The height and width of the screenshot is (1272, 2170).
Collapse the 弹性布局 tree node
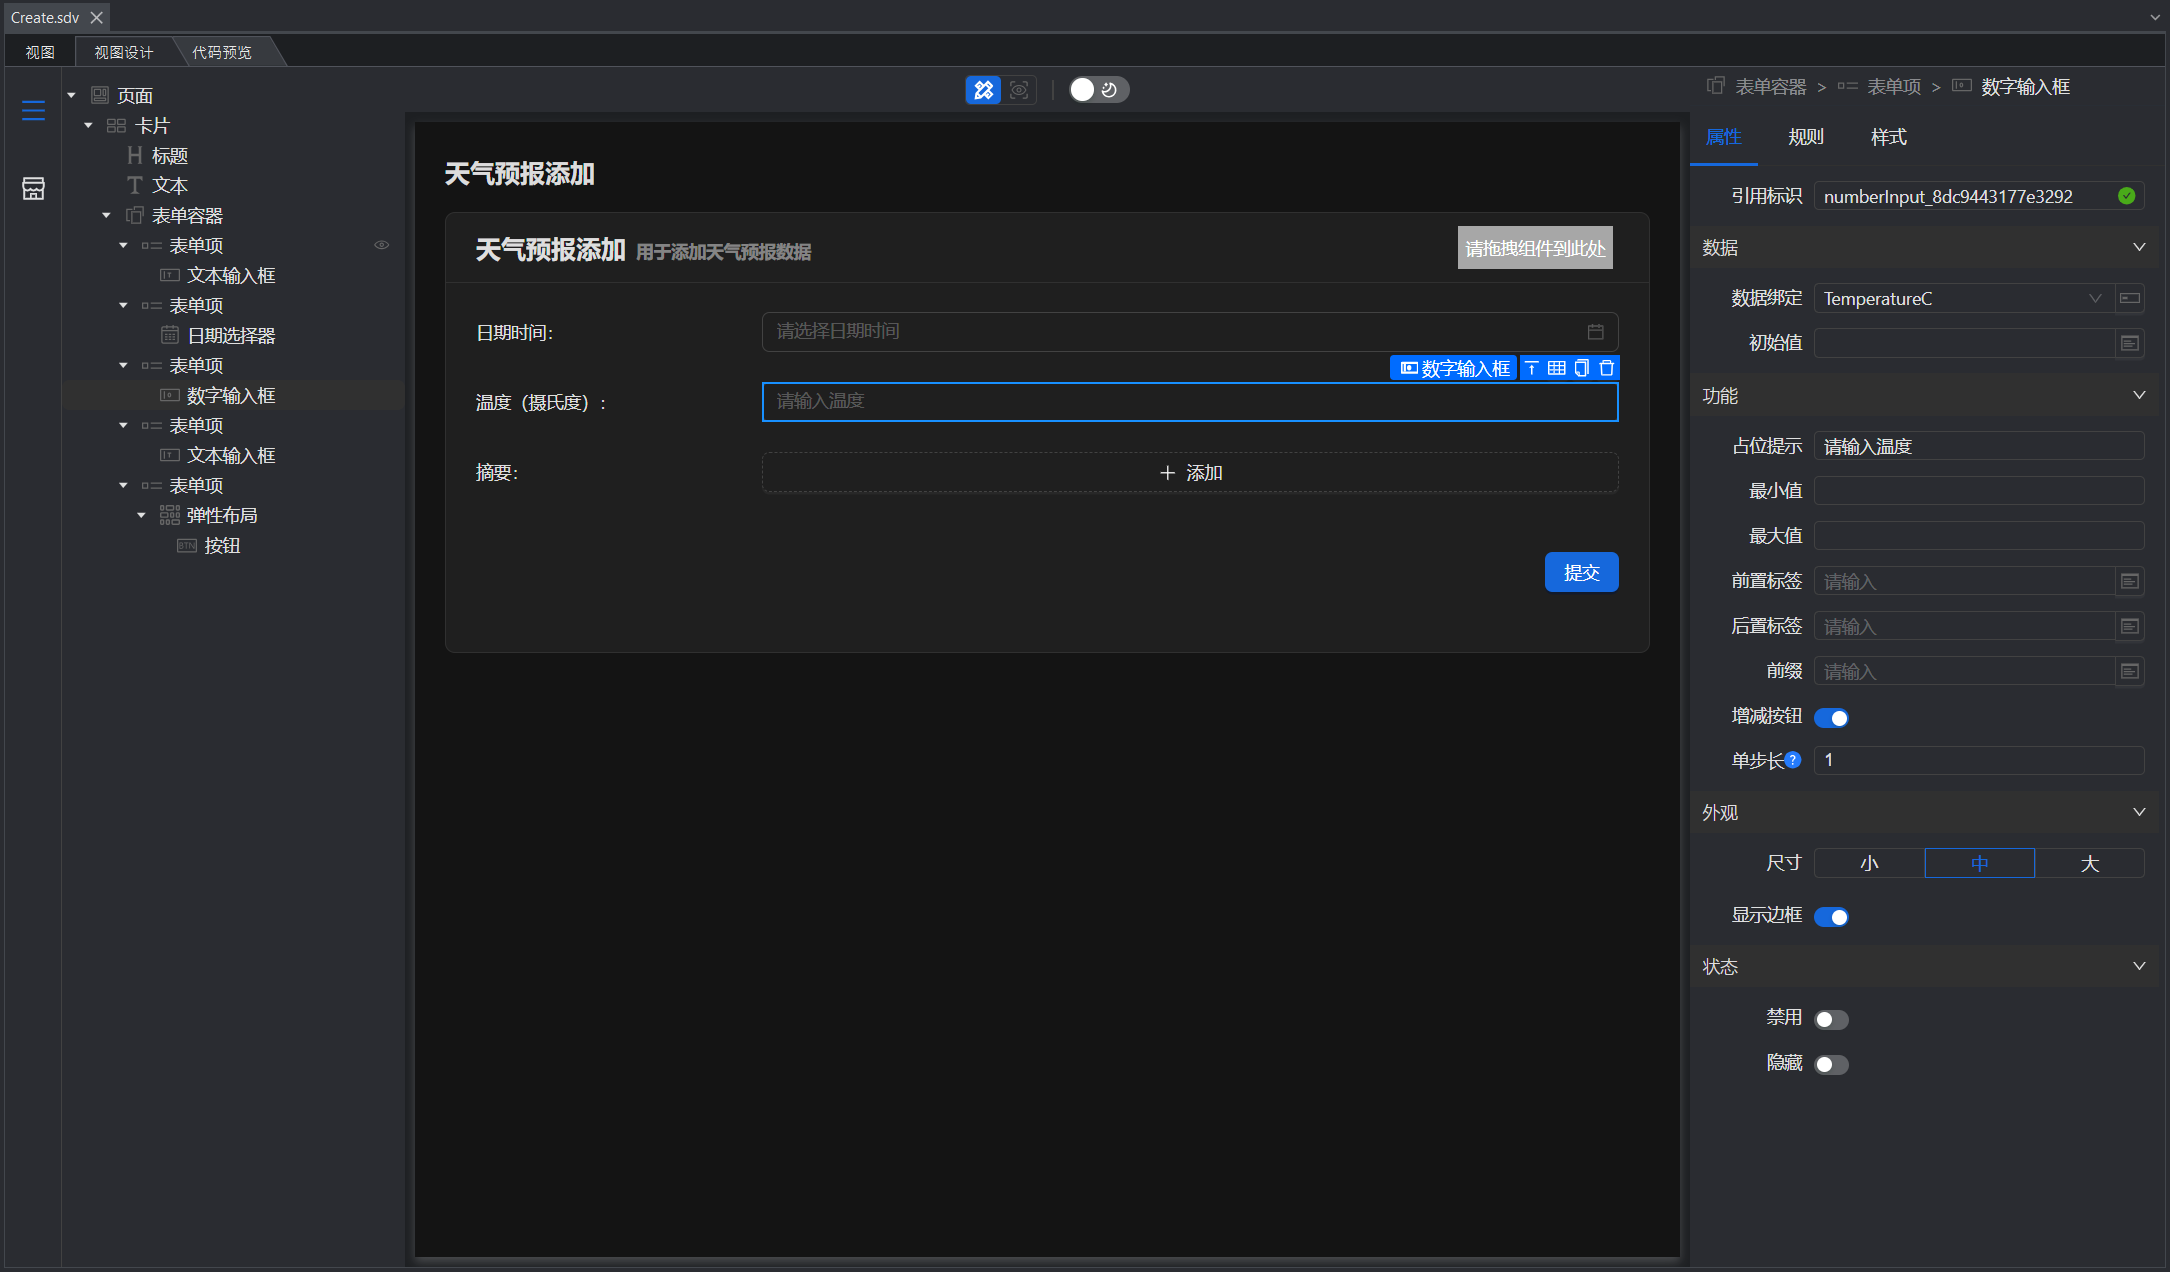[x=141, y=515]
